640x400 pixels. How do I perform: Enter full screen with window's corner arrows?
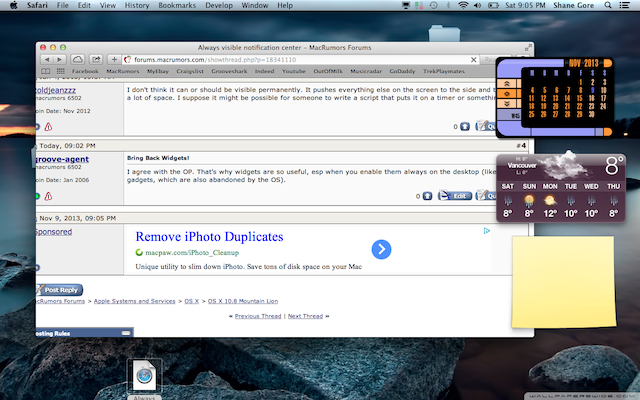[x=528, y=48]
